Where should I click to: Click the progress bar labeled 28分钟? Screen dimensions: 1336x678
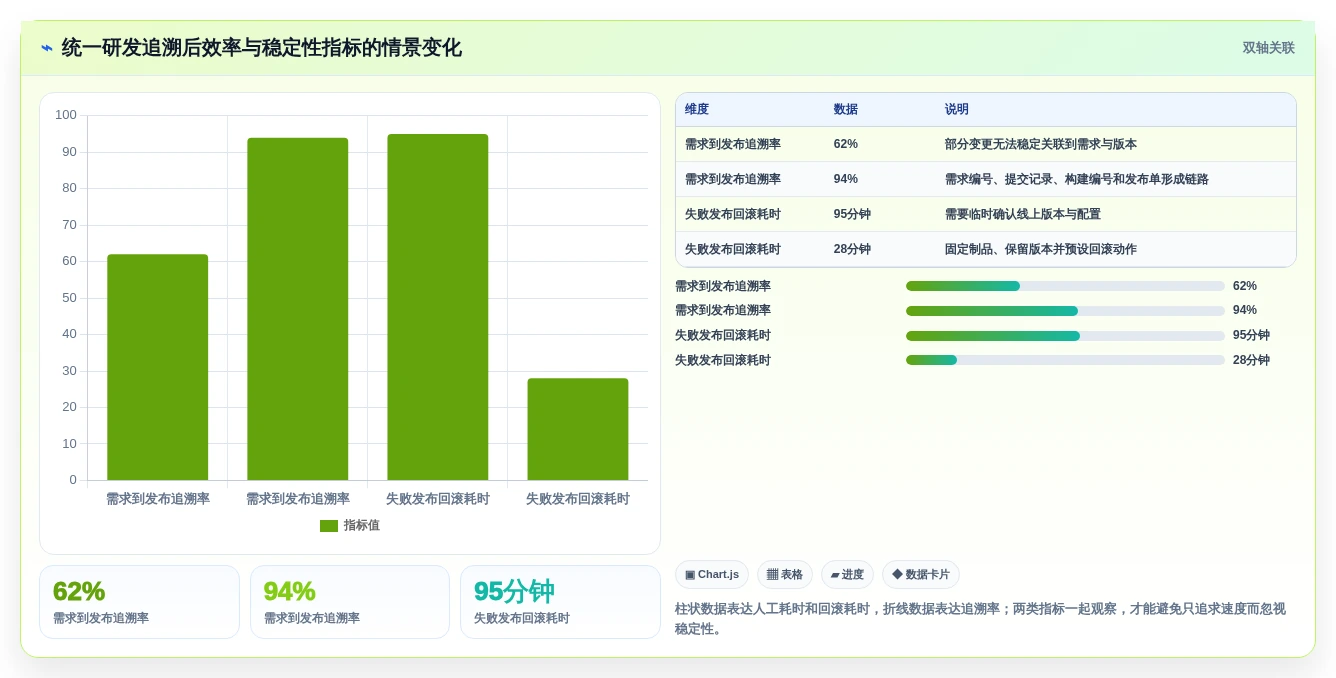(1065, 360)
